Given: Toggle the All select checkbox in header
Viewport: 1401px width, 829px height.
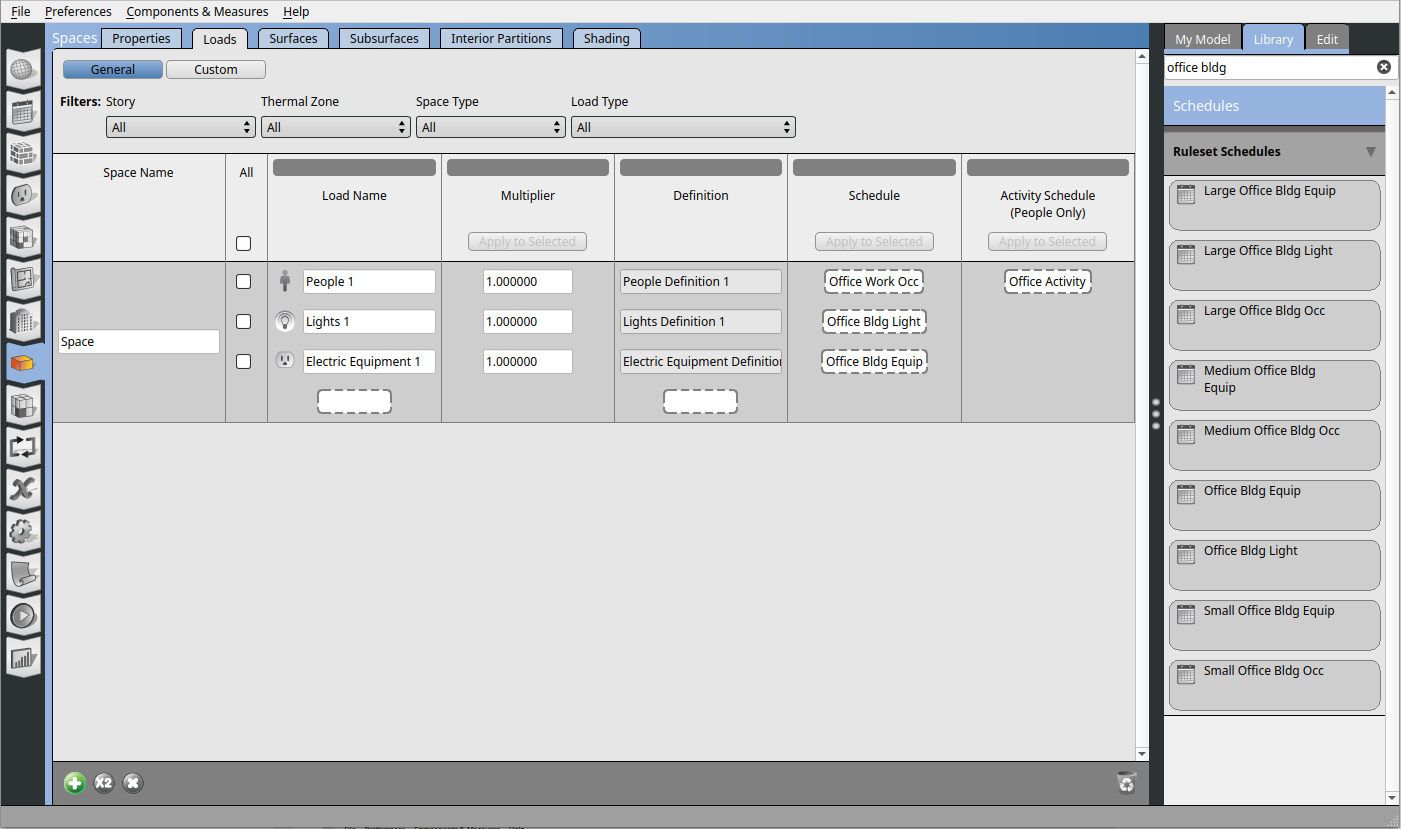Looking at the screenshot, I should pos(243,243).
